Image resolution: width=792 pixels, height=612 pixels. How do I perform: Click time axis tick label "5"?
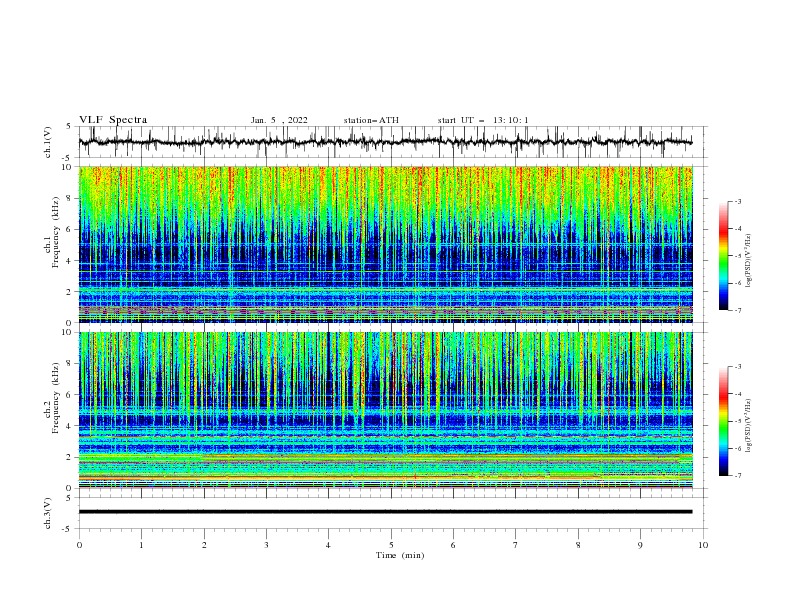[391, 545]
